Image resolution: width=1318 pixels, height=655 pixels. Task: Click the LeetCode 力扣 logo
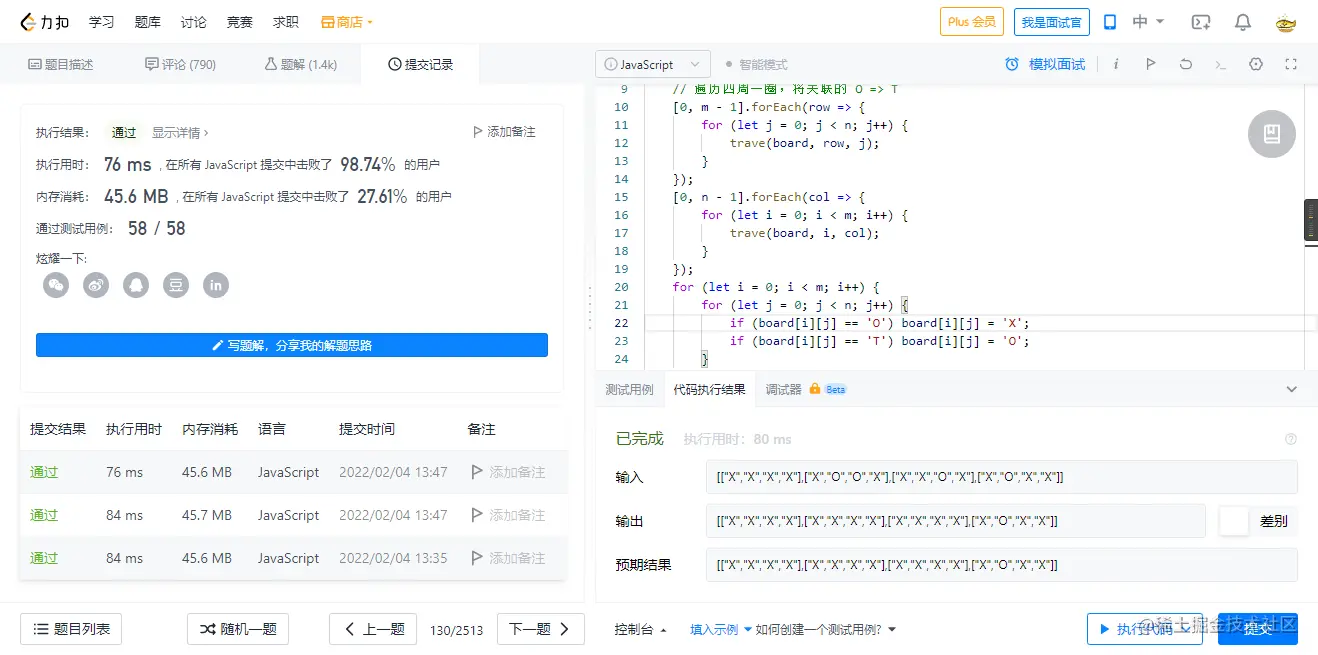(47, 22)
